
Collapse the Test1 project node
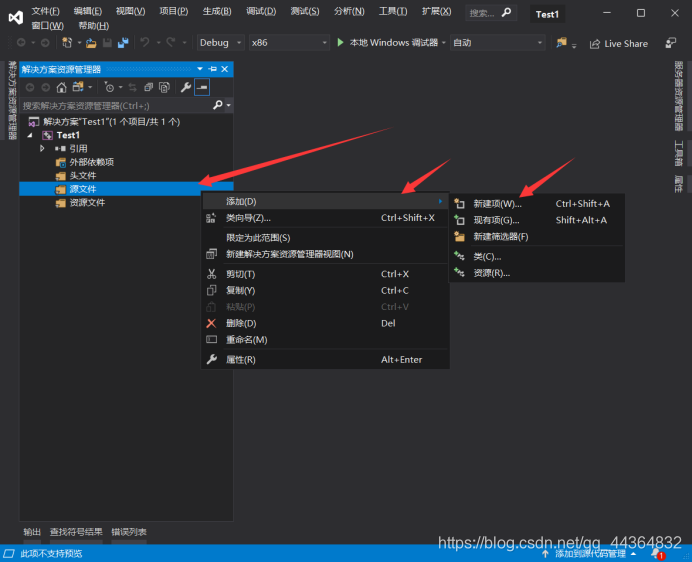pyautogui.click(x=30, y=135)
